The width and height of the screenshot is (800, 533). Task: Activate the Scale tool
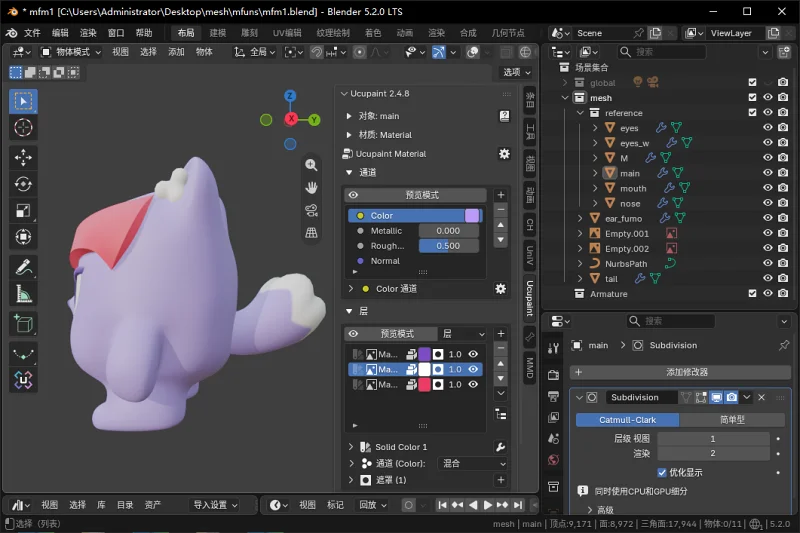[23, 211]
